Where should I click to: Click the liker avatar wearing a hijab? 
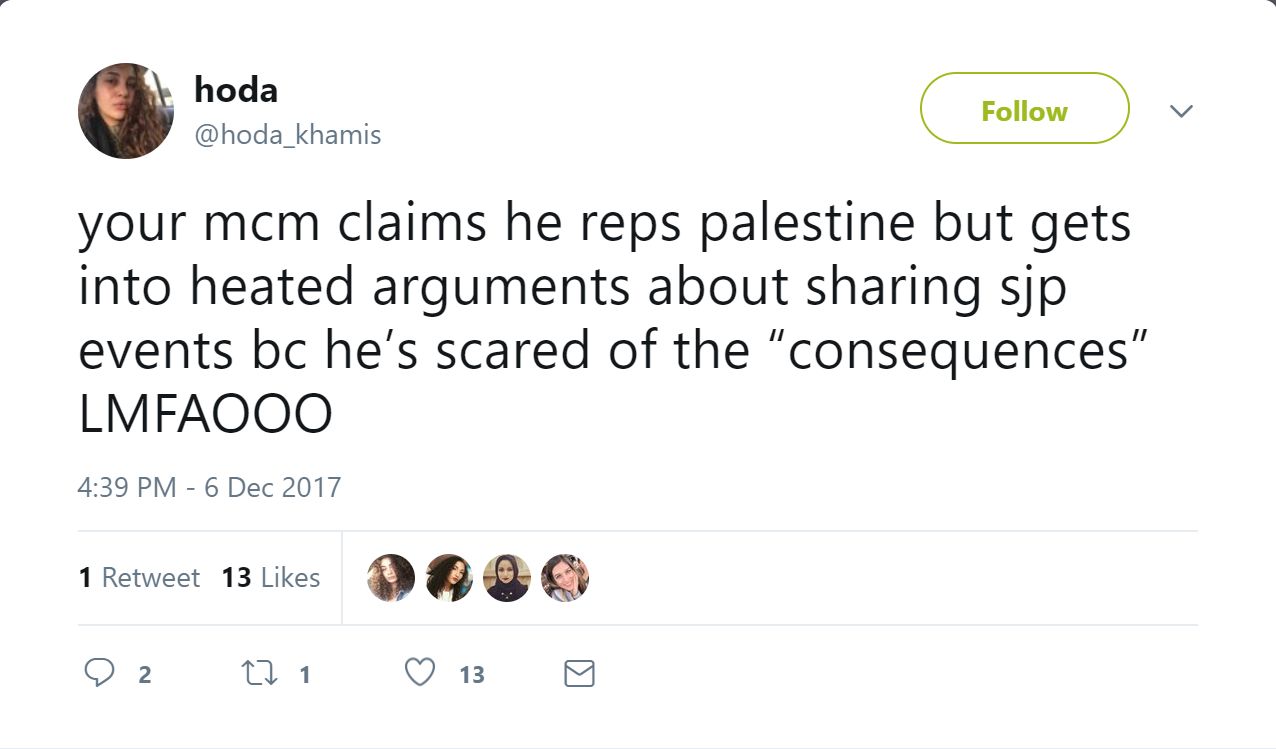pos(506,578)
